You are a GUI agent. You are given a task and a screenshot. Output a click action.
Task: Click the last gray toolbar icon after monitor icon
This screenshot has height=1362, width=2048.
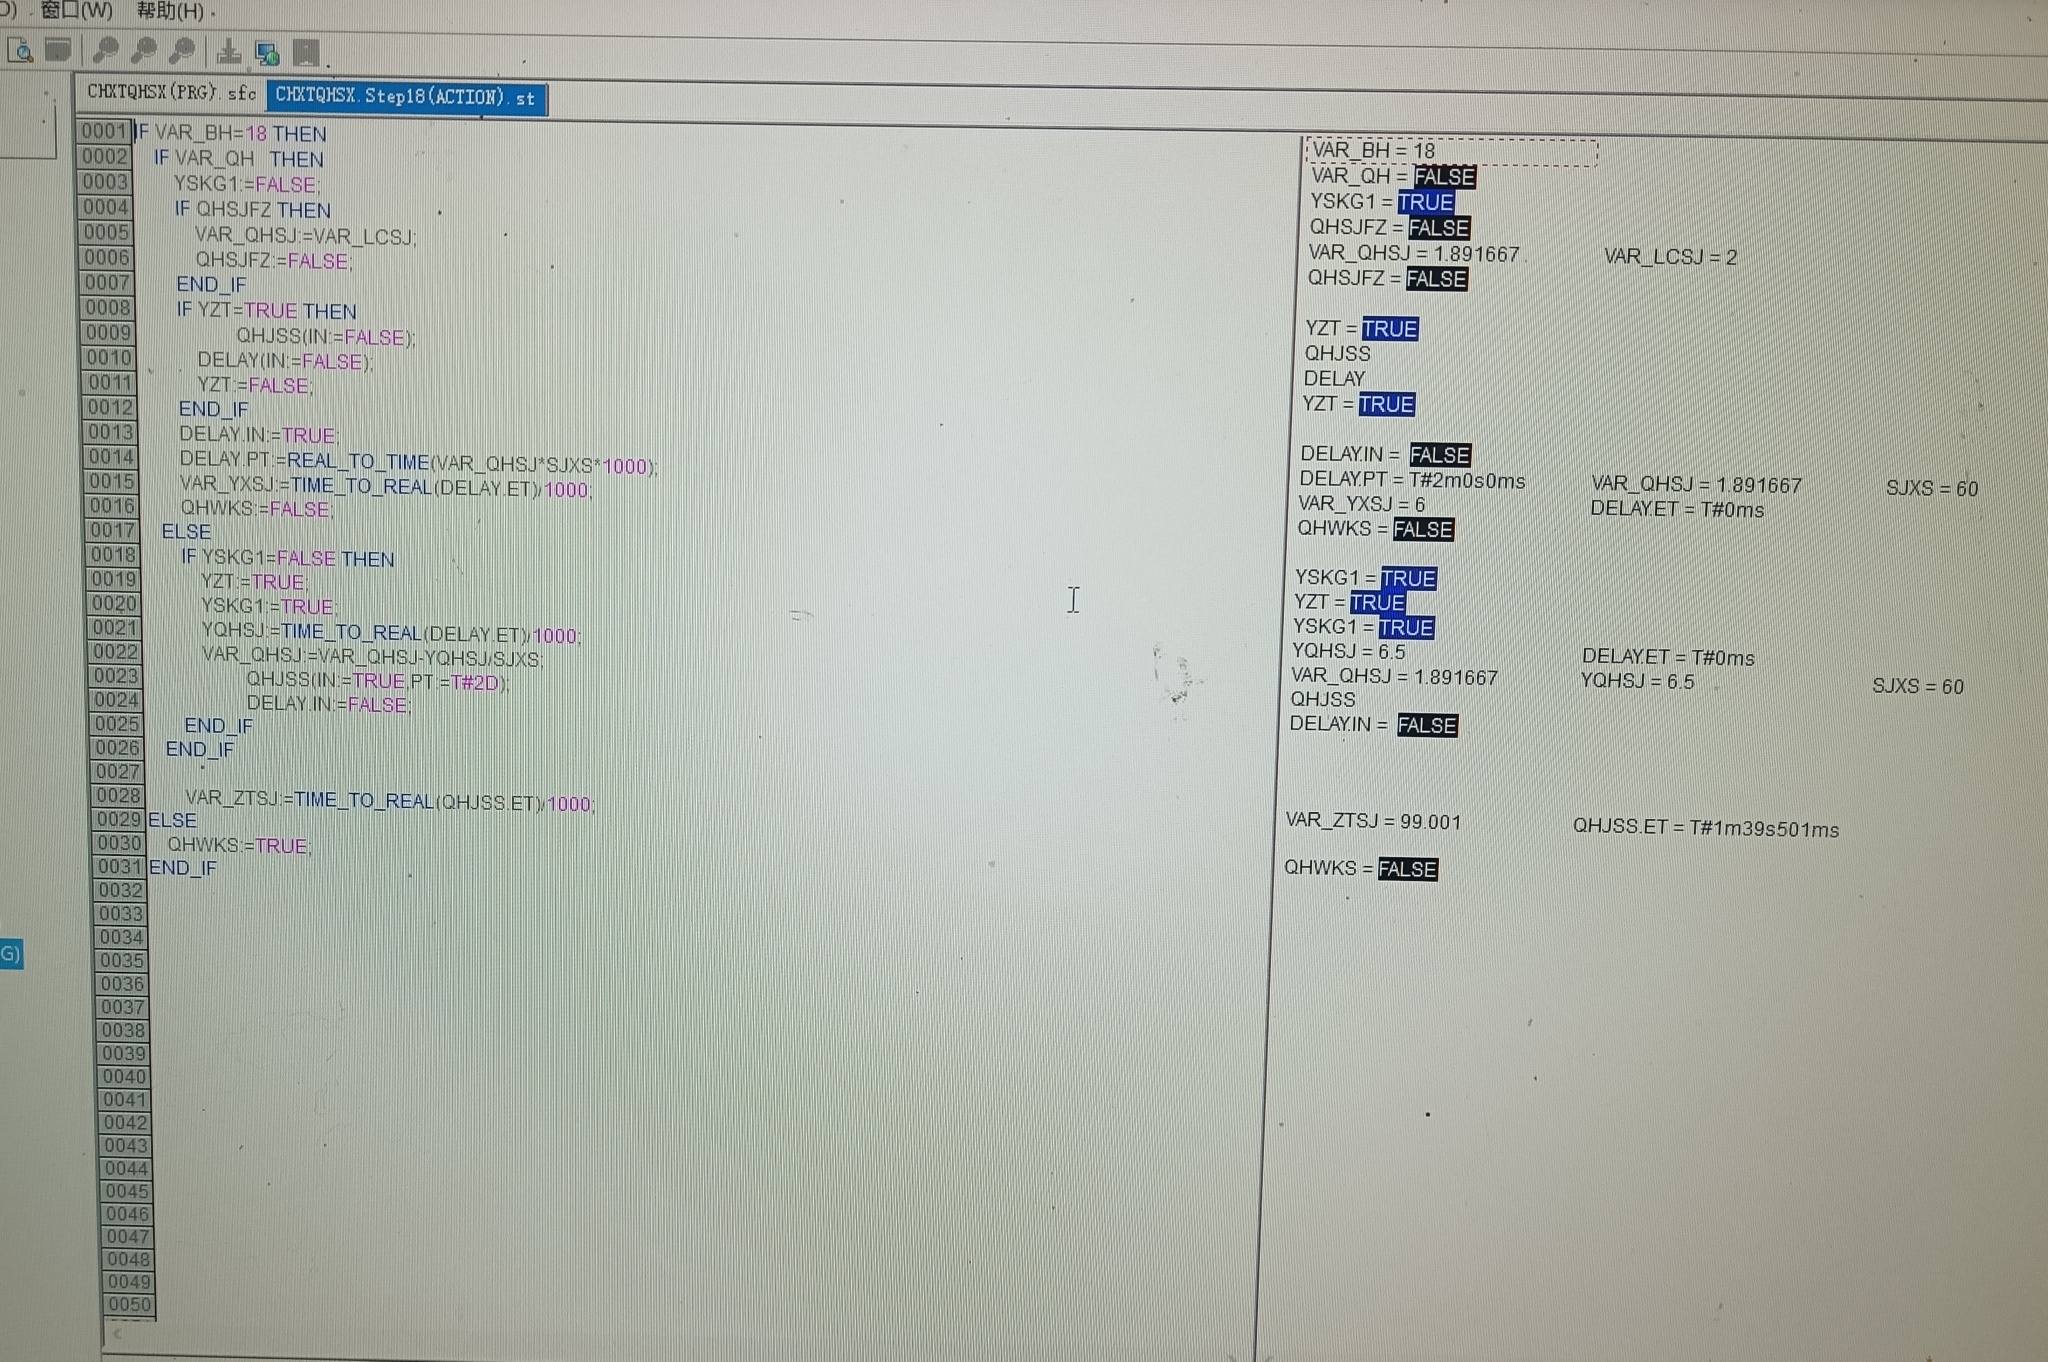point(306,53)
